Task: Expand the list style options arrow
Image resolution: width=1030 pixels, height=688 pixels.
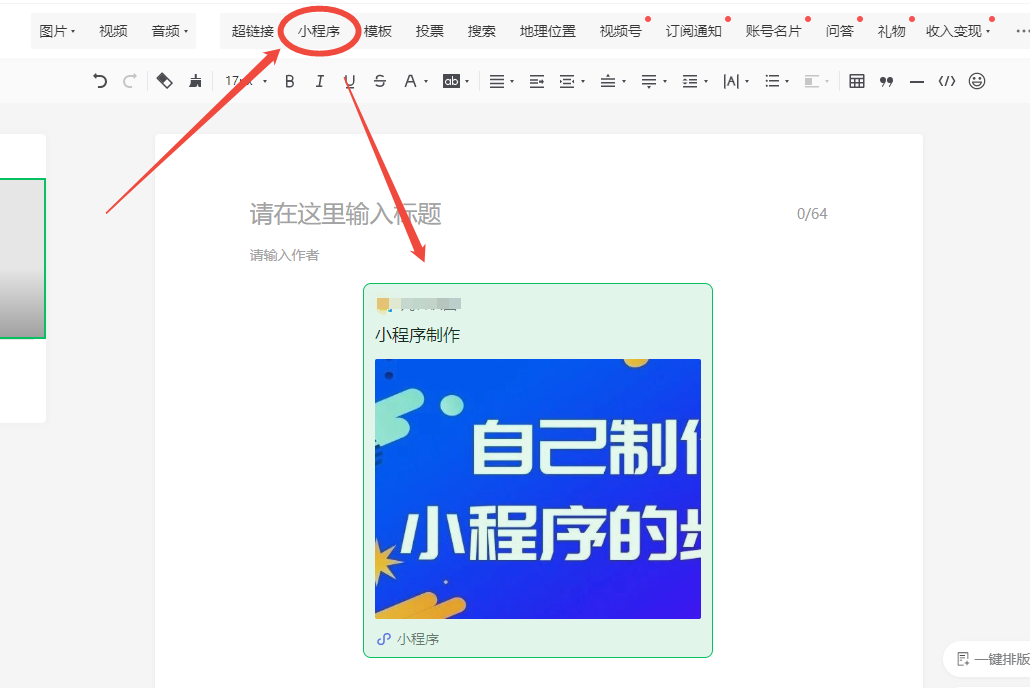Action: pos(787,82)
